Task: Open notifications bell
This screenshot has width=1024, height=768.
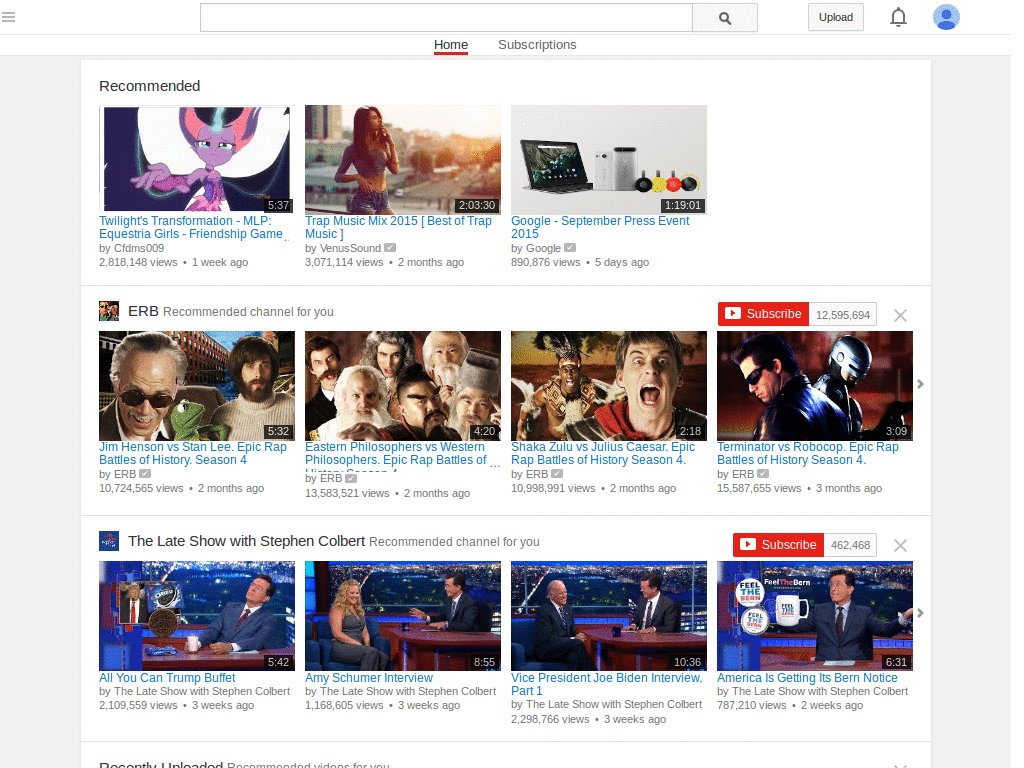Action: tap(898, 18)
